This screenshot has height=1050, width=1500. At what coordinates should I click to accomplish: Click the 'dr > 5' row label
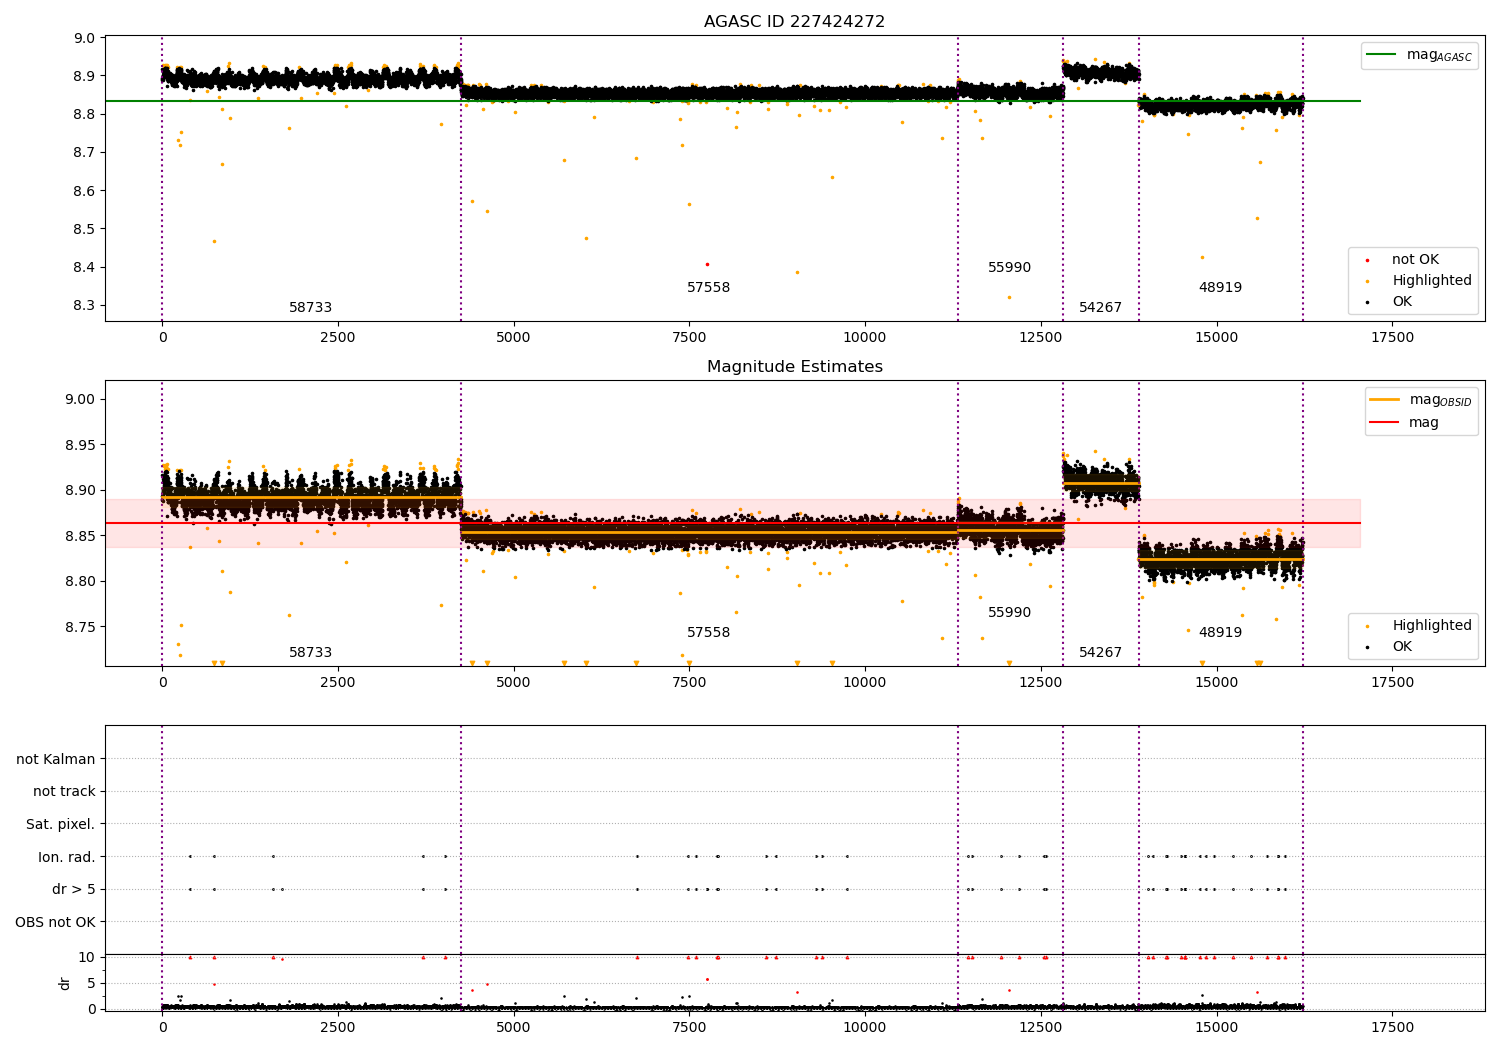(74, 890)
